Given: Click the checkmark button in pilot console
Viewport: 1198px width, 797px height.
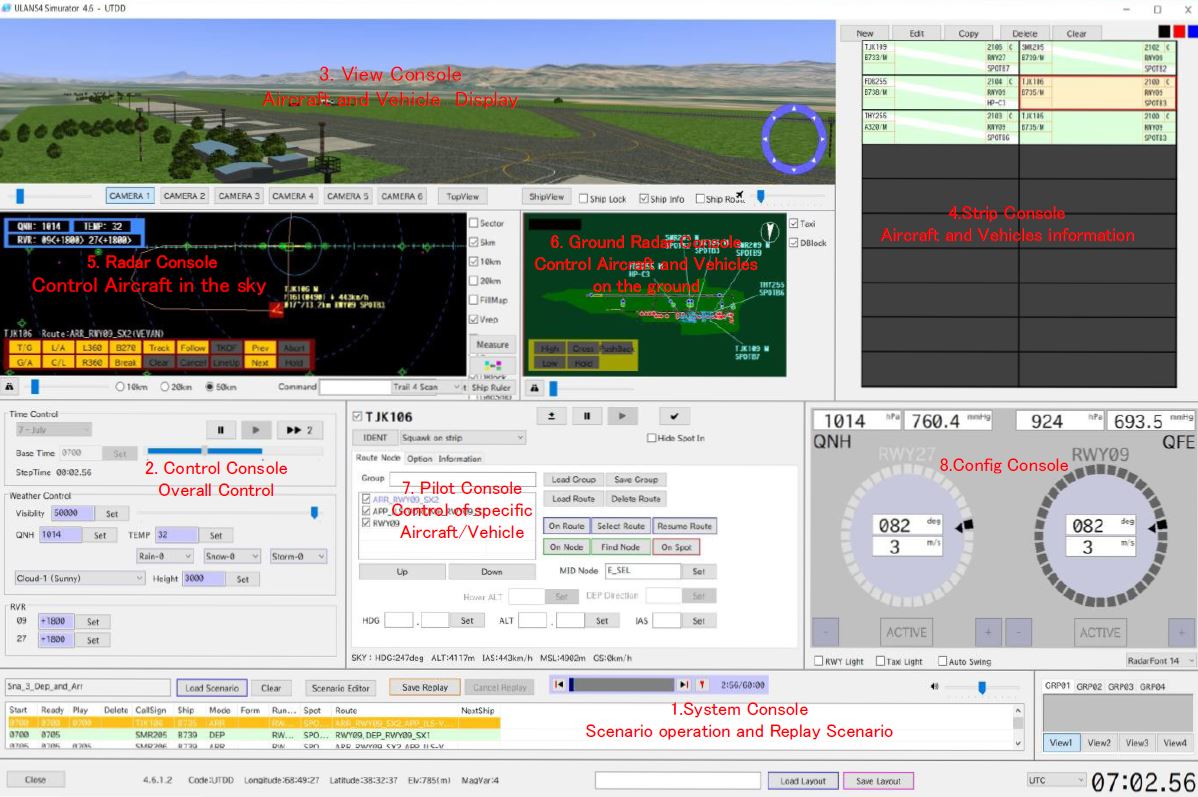Looking at the screenshot, I should click(674, 416).
